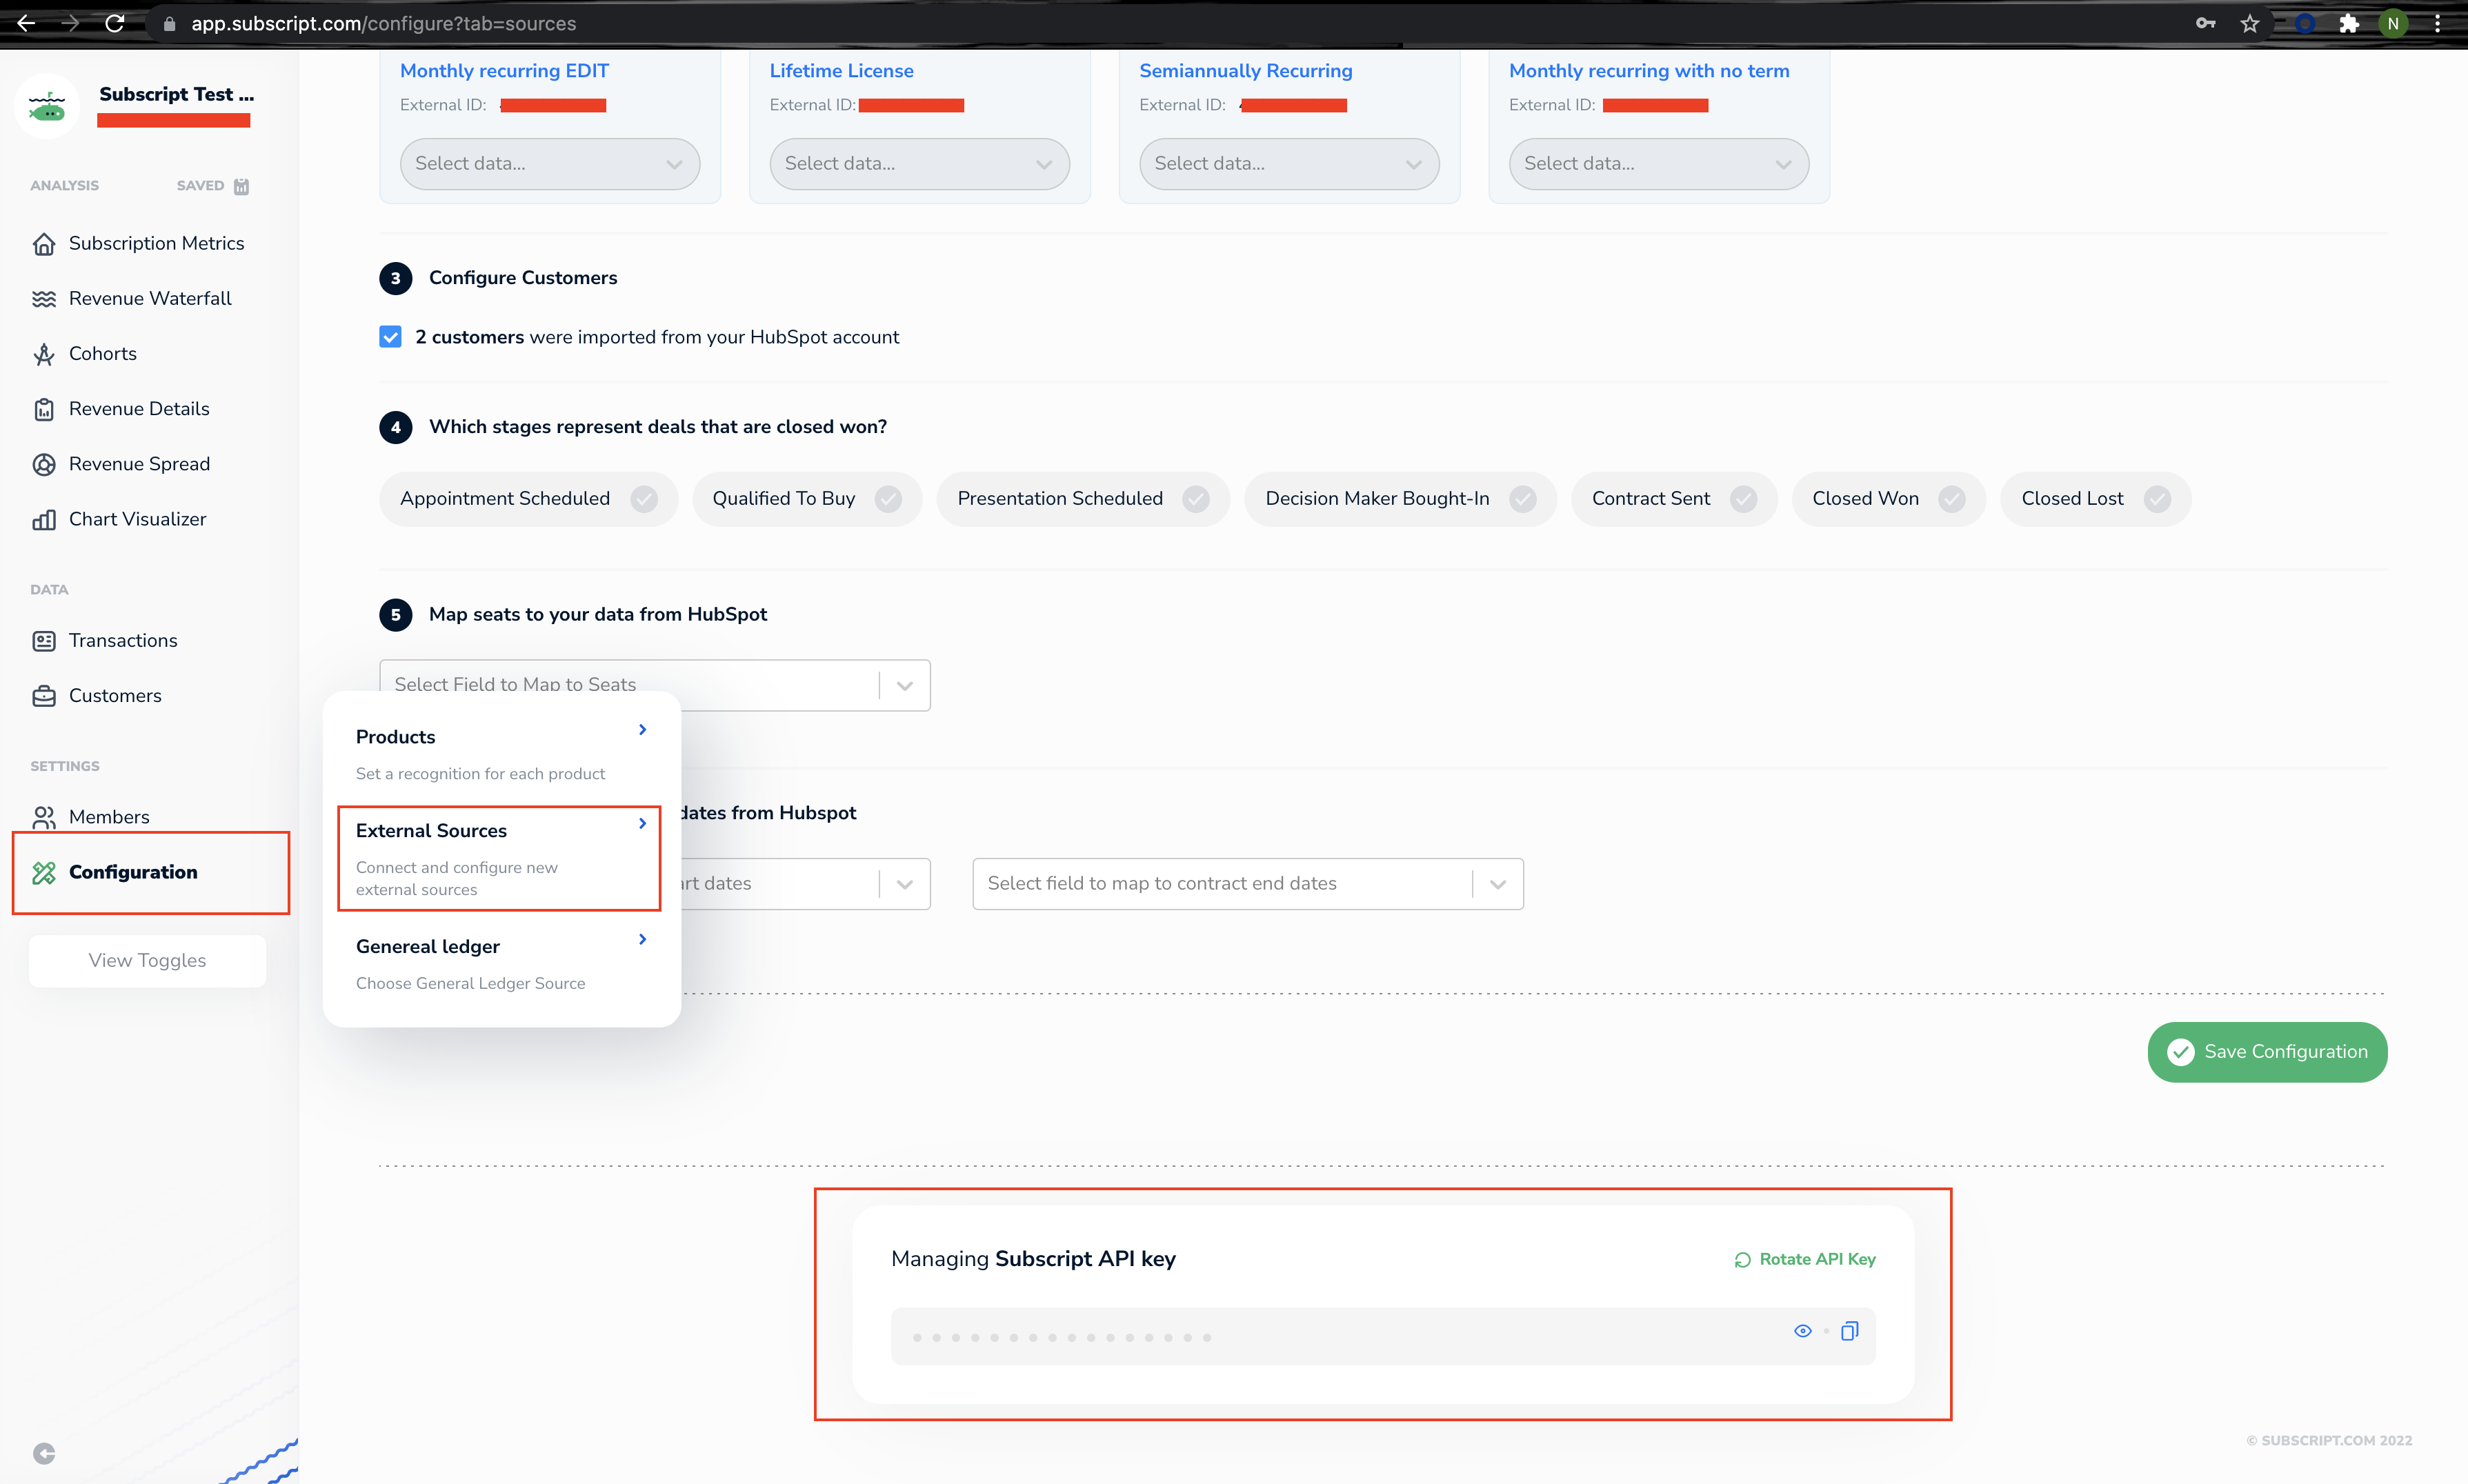The image size is (2468, 1484).
Task: Toggle the Appointment Scheduled stage
Action: 528,498
